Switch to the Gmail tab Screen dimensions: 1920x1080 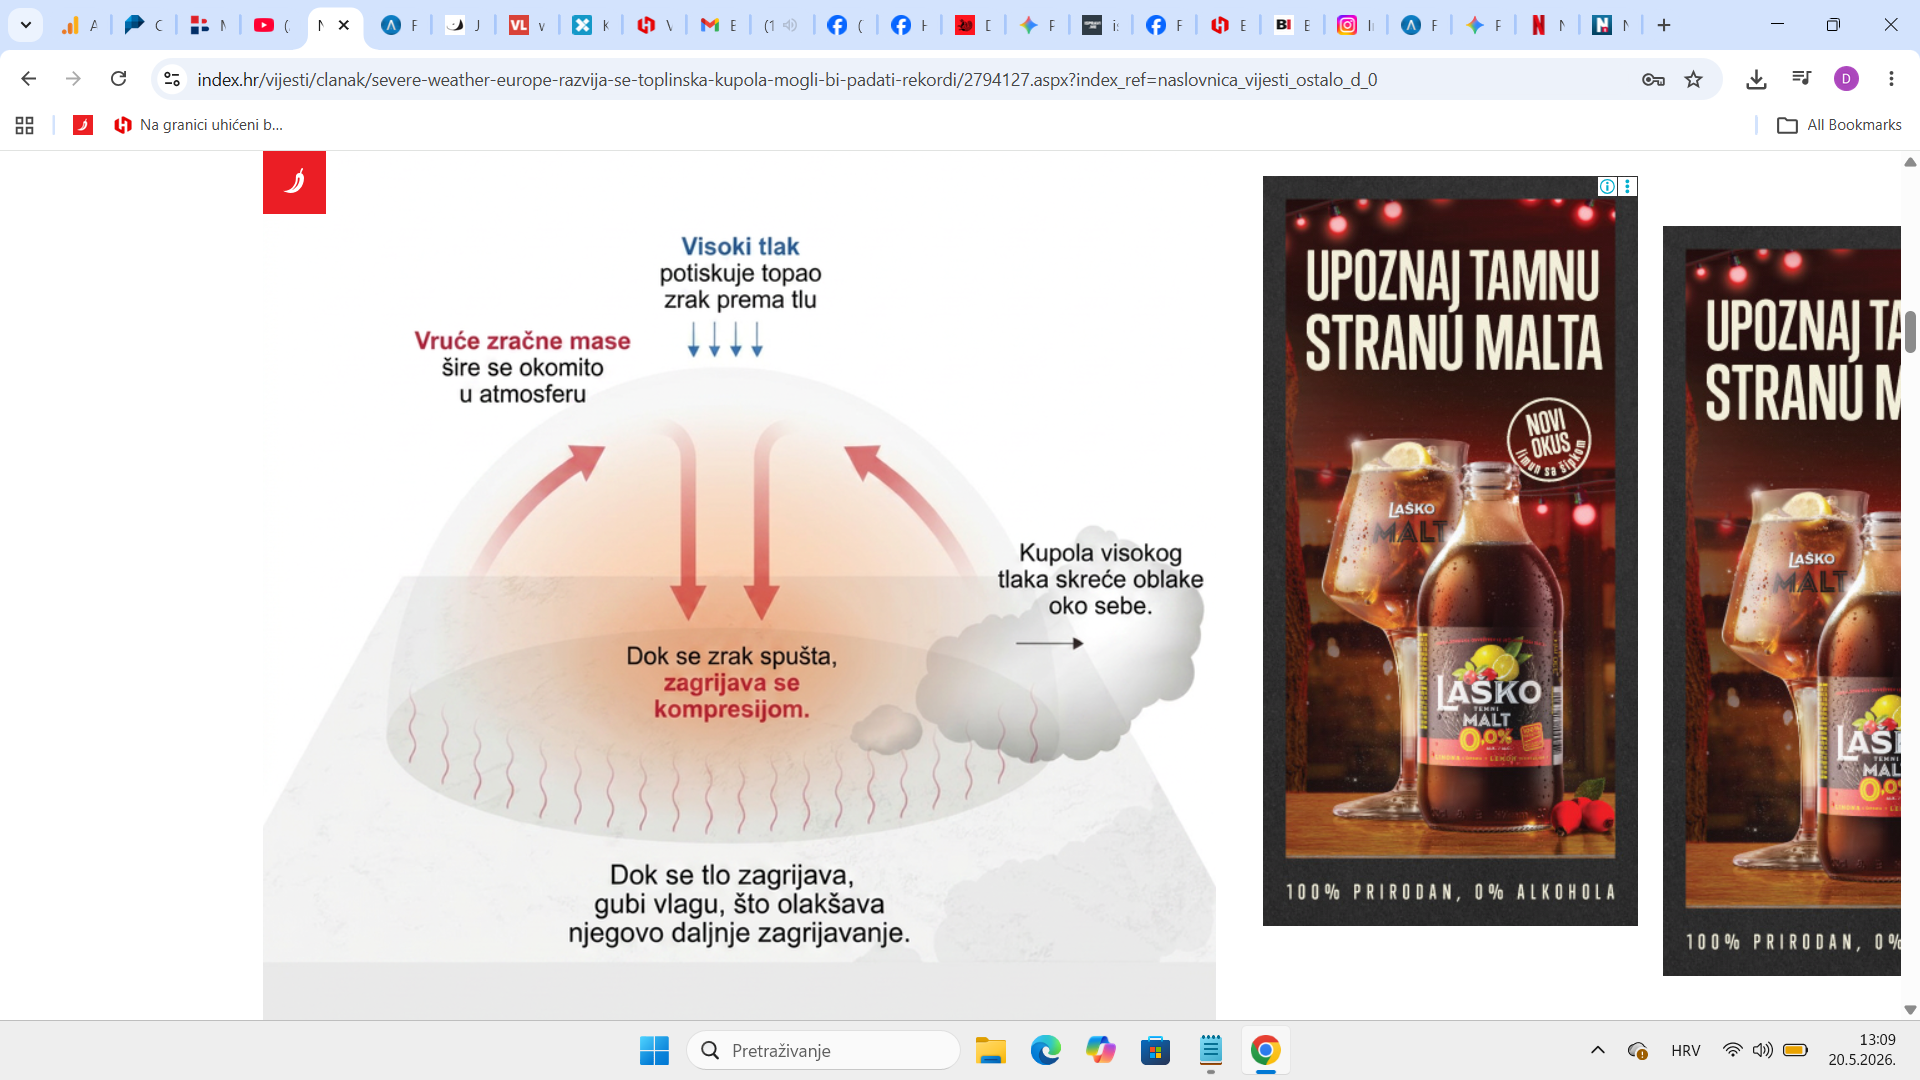coord(718,25)
